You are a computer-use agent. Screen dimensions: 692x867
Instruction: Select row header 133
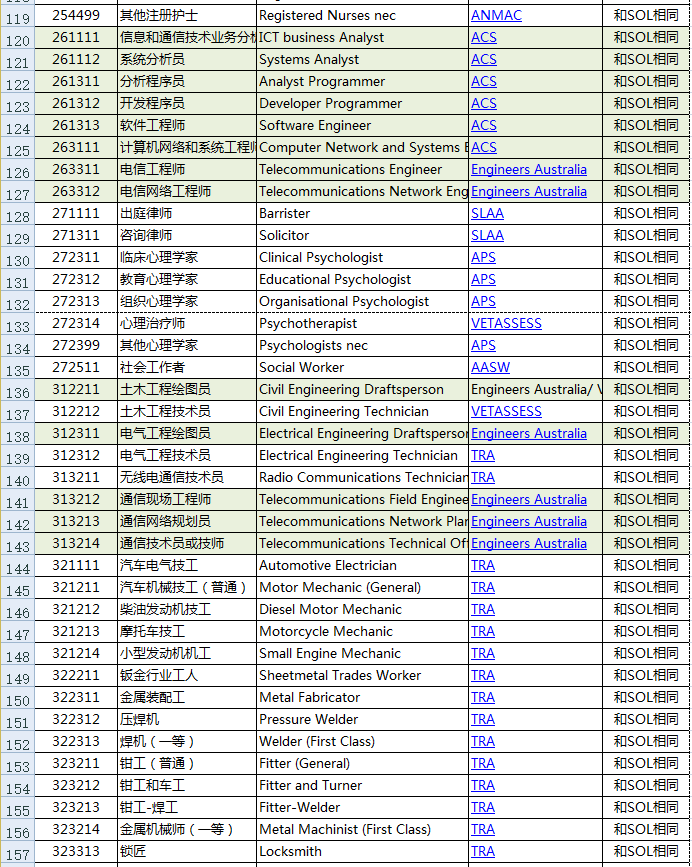tap(18, 324)
